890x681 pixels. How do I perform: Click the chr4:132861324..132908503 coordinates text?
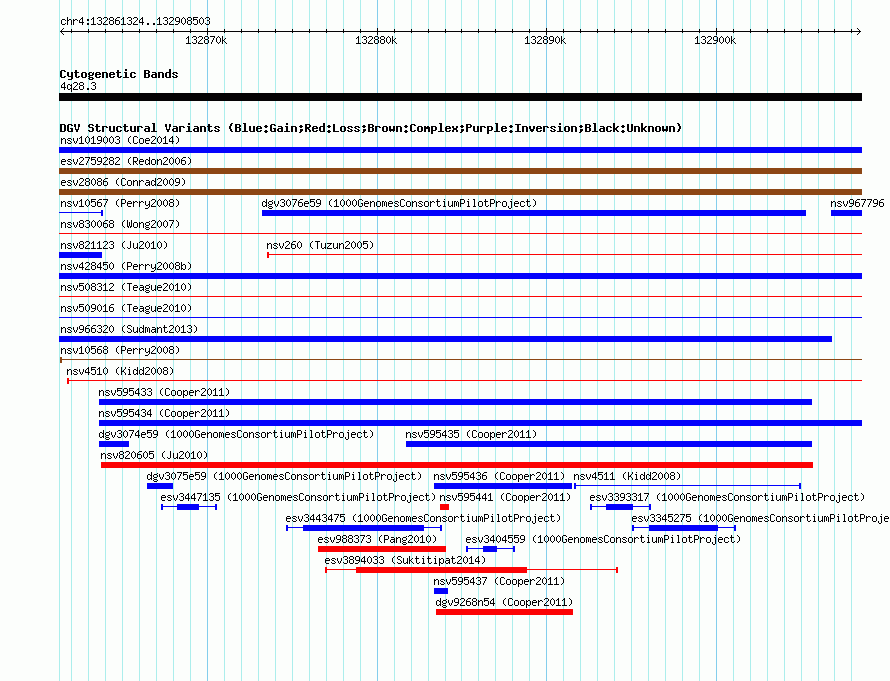(x=135, y=21)
